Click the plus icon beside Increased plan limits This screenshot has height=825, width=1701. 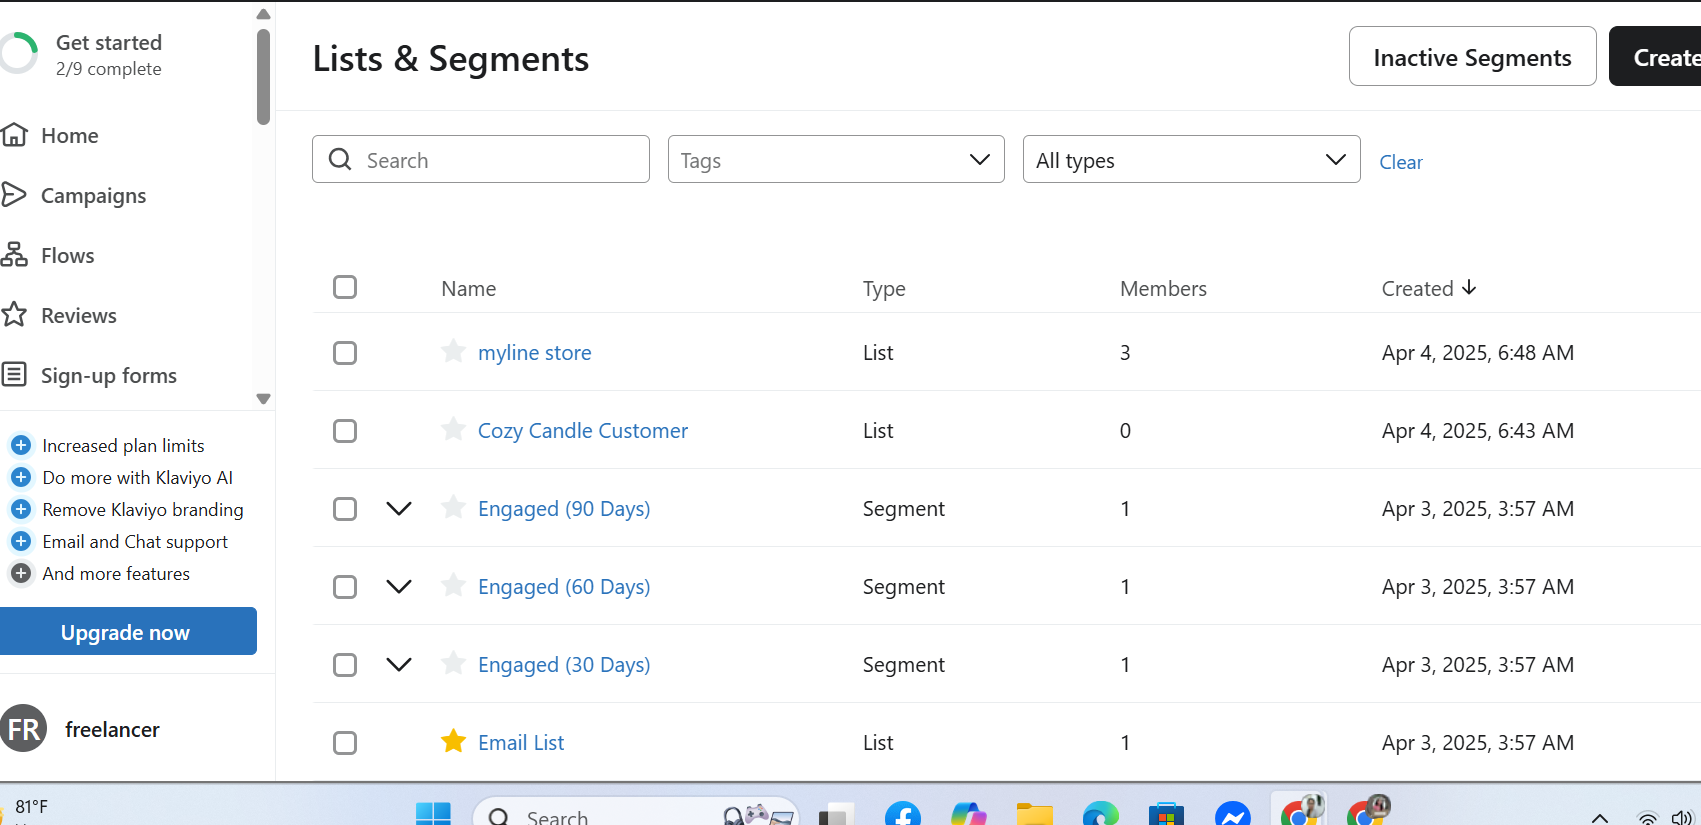coord(21,445)
